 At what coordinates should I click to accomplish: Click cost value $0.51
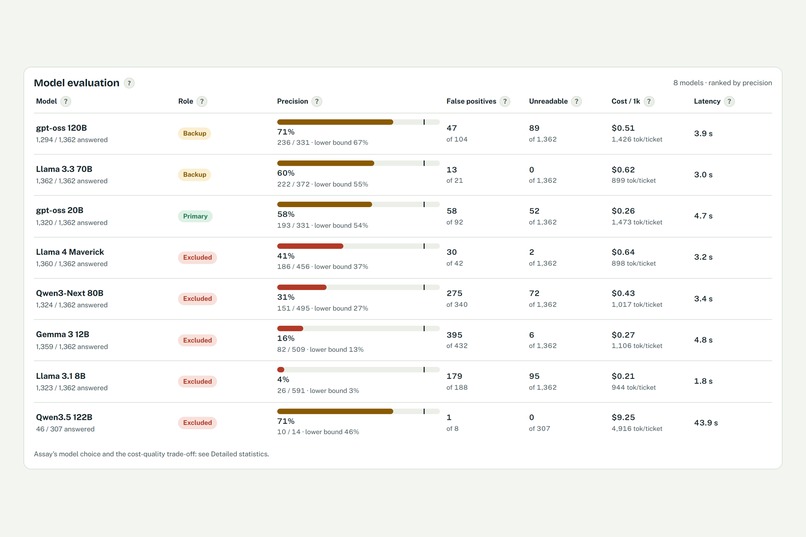click(623, 128)
